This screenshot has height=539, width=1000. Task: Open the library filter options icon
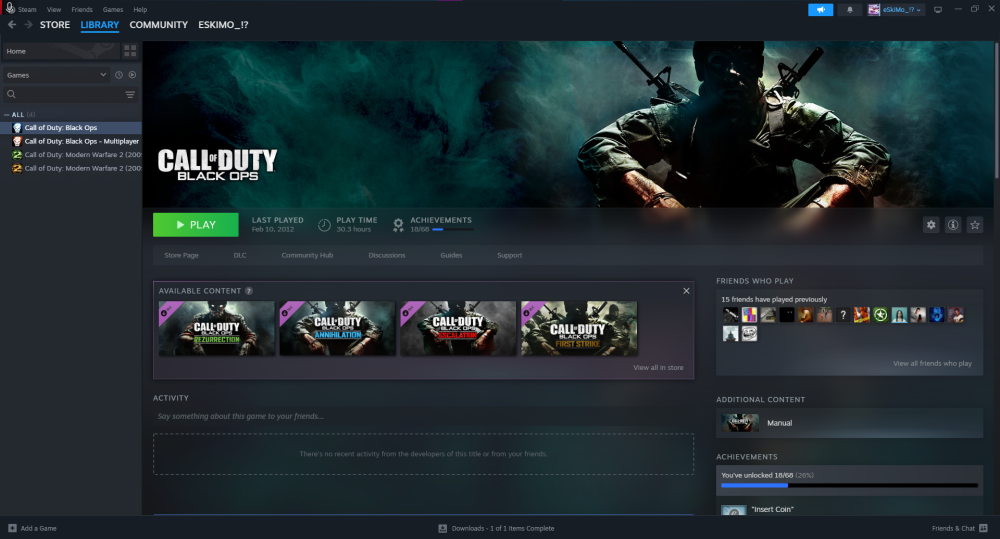click(x=130, y=95)
